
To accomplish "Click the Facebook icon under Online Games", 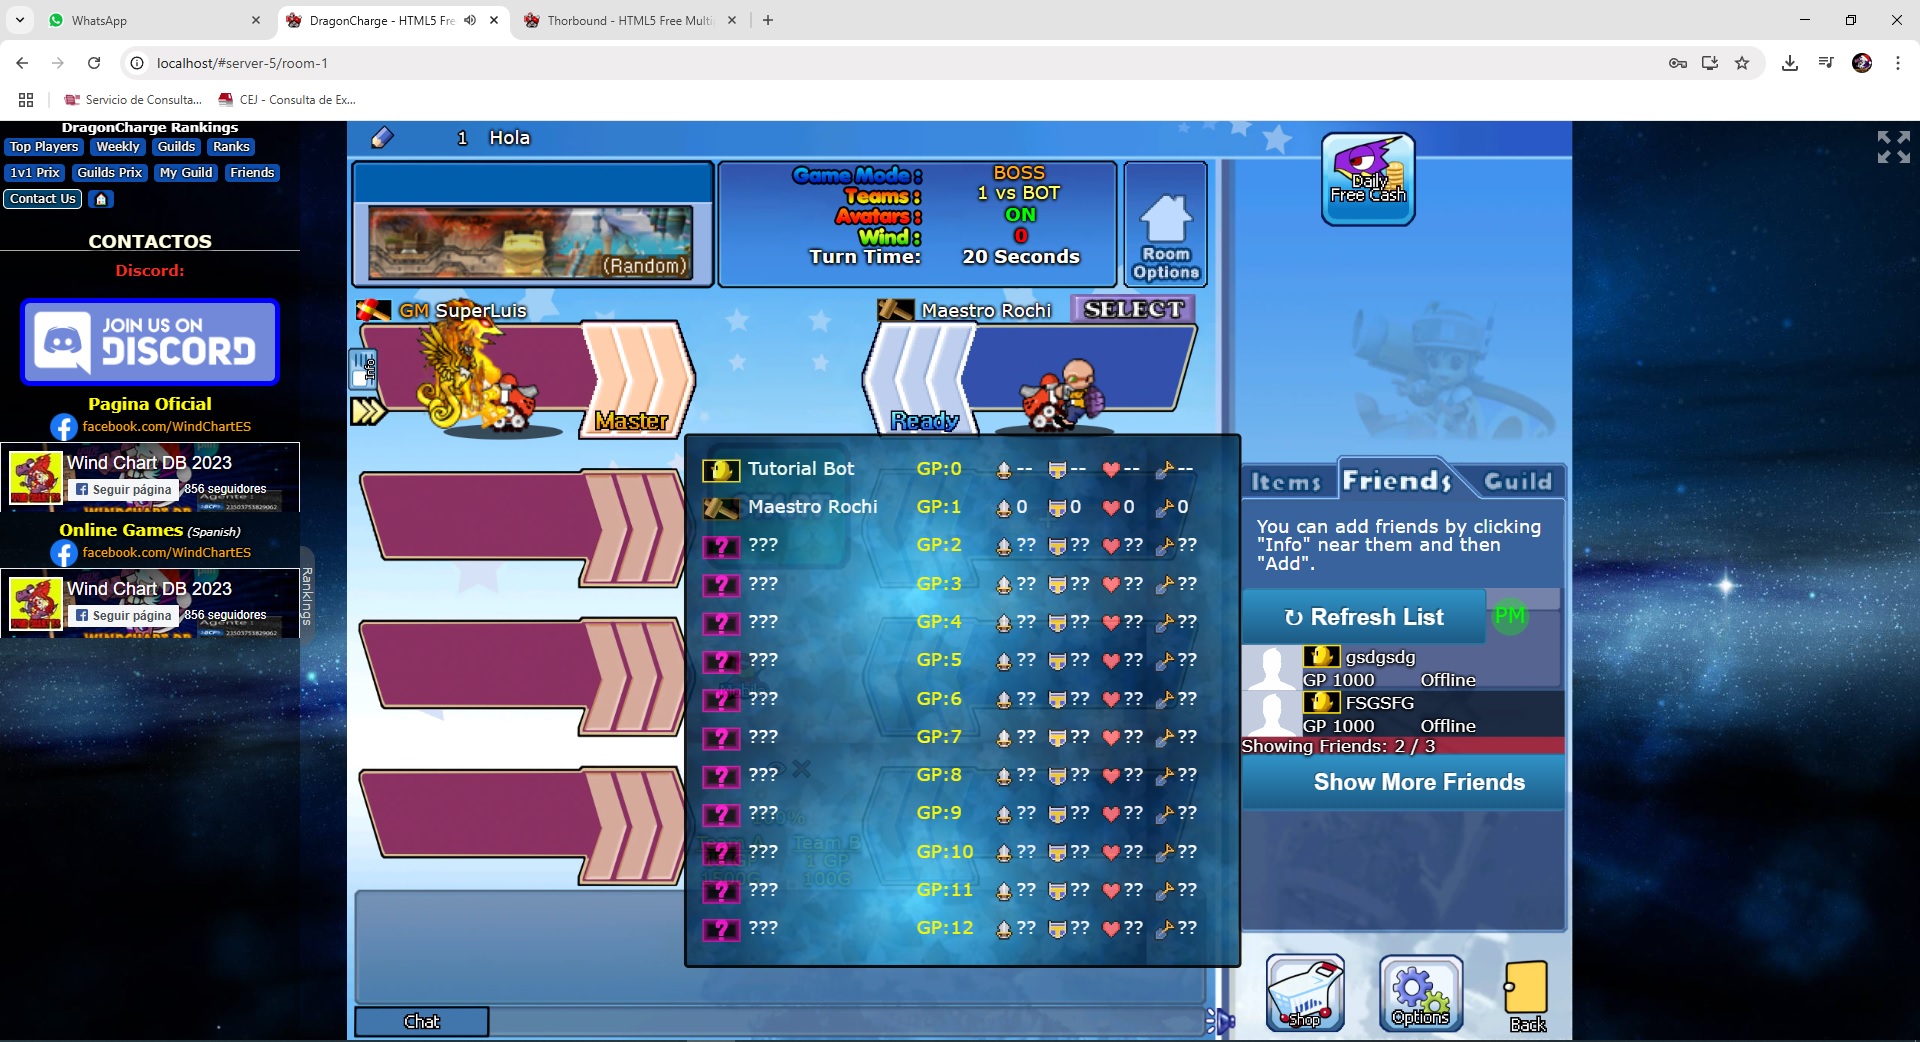I will [x=64, y=553].
